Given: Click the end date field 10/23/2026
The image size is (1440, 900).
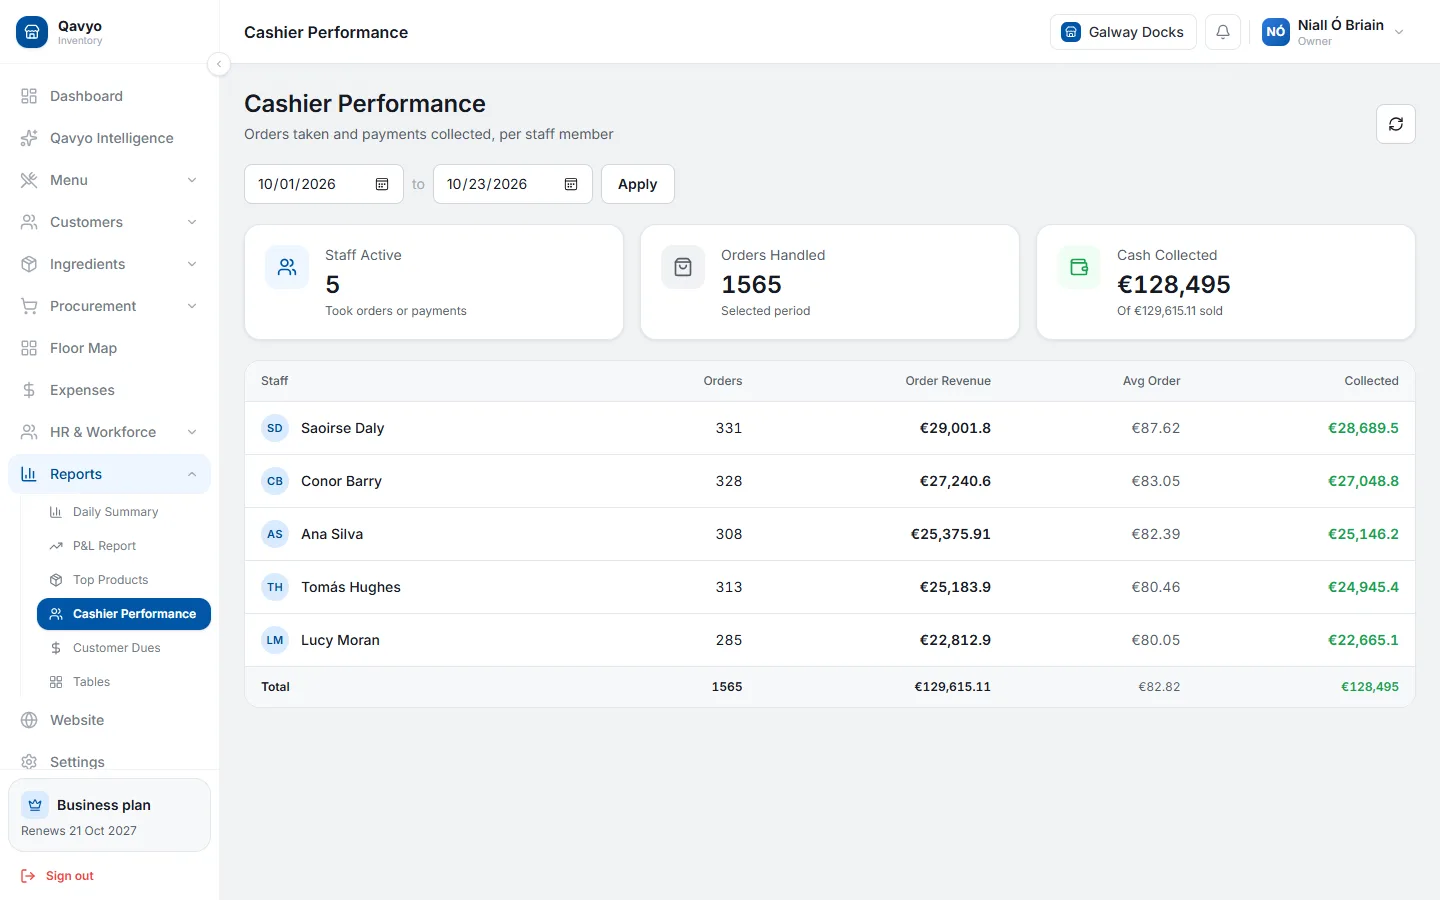Looking at the screenshot, I should point(513,184).
